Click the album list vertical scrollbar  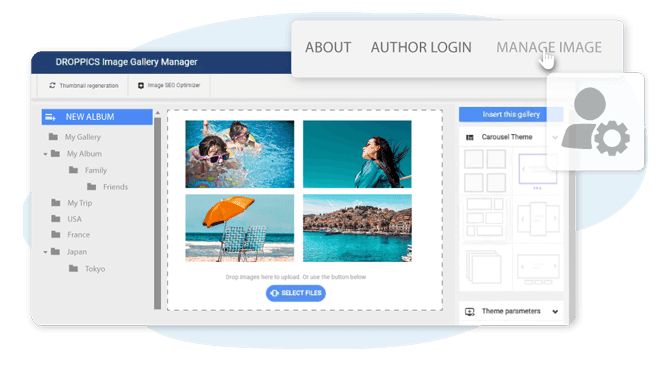point(158,212)
